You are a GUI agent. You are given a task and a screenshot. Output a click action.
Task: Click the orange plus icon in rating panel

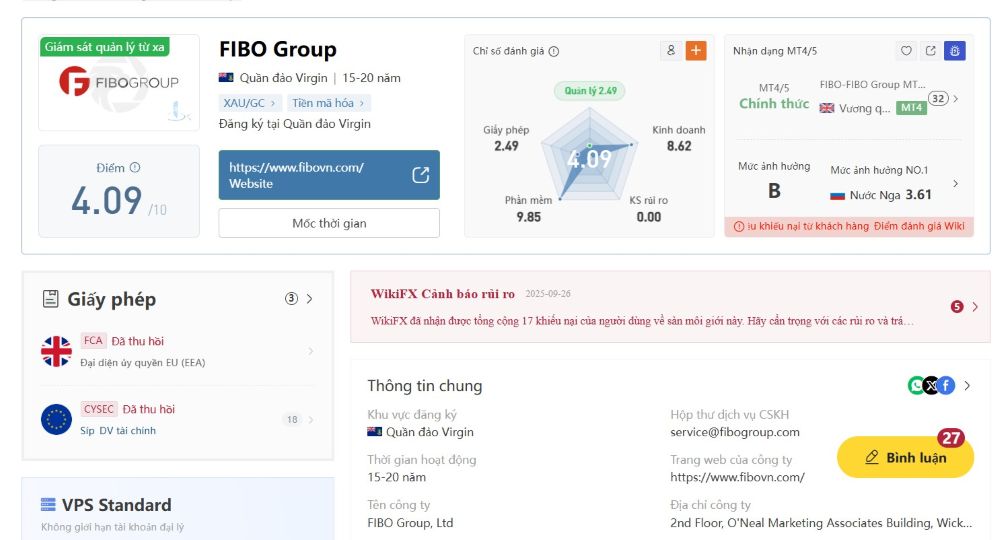point(696,51)
